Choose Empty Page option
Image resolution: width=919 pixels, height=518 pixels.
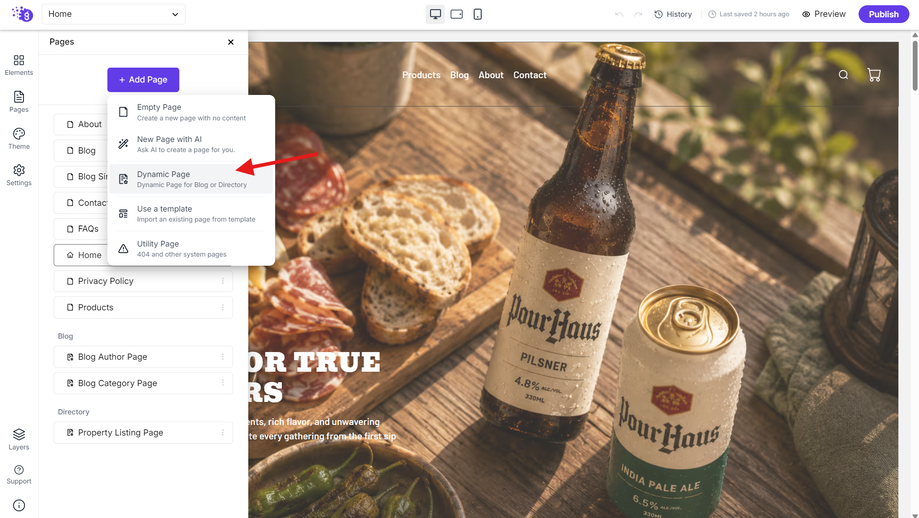(192, 112)
